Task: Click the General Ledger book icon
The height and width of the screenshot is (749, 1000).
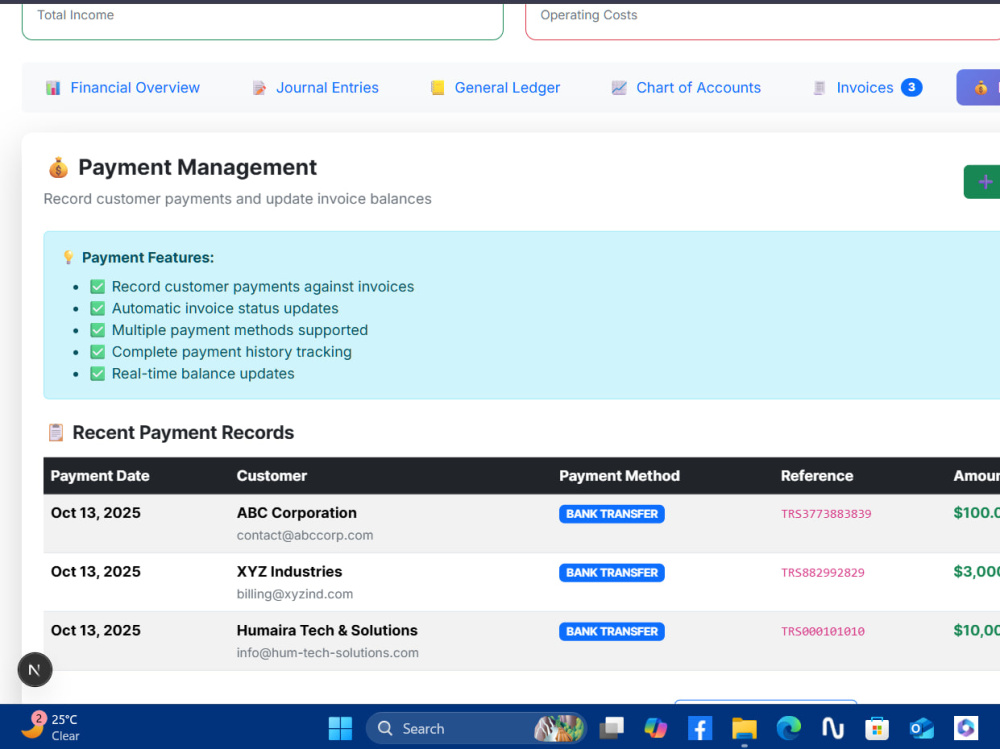Action: pyautogui.click(x=438, y=88)
